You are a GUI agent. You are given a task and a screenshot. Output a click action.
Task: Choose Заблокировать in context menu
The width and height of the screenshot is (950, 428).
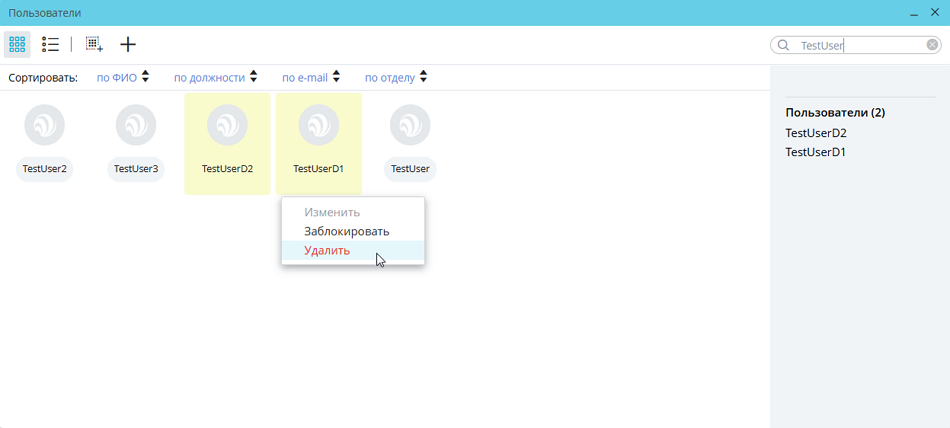[346, 232]
